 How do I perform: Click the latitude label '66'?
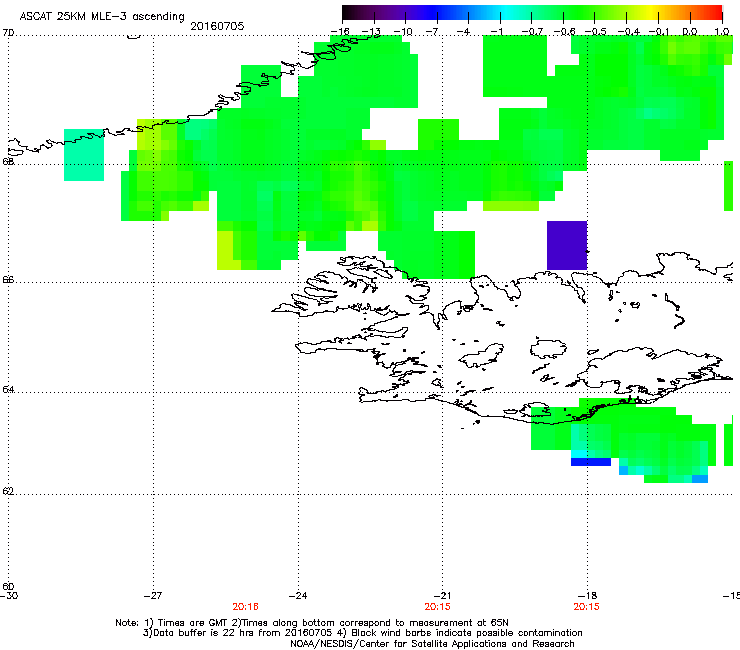click(8, 279)
